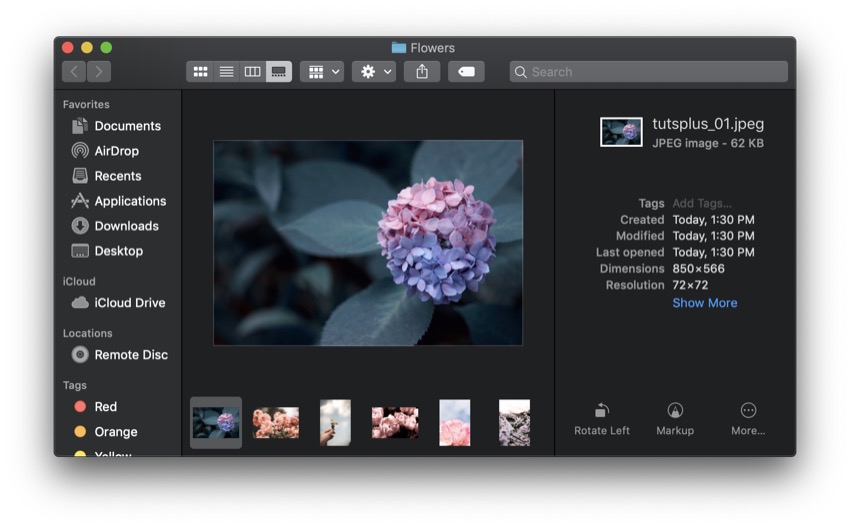Switch to list view
Image resolution: width=850 pixels, height=528 pixels.
(x=226, y=72)
